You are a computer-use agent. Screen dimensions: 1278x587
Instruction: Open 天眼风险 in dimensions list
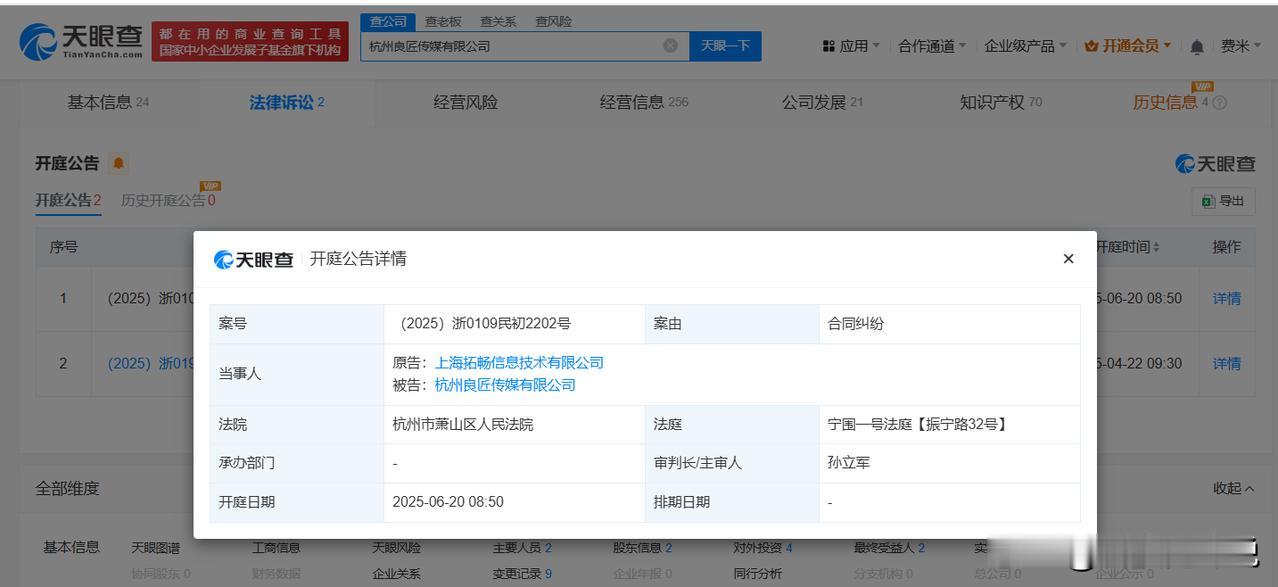click(396, 548)
